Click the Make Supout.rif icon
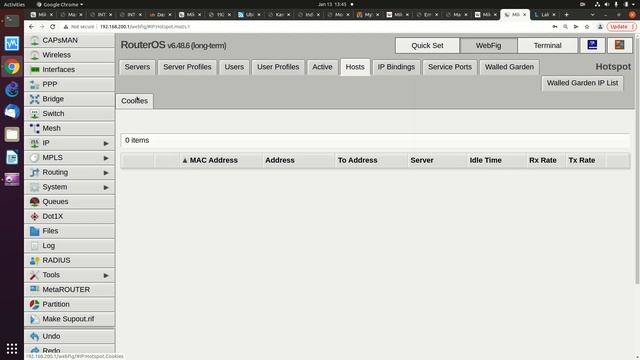The width and height of the screenshot is (640, 360). [35, 319]
